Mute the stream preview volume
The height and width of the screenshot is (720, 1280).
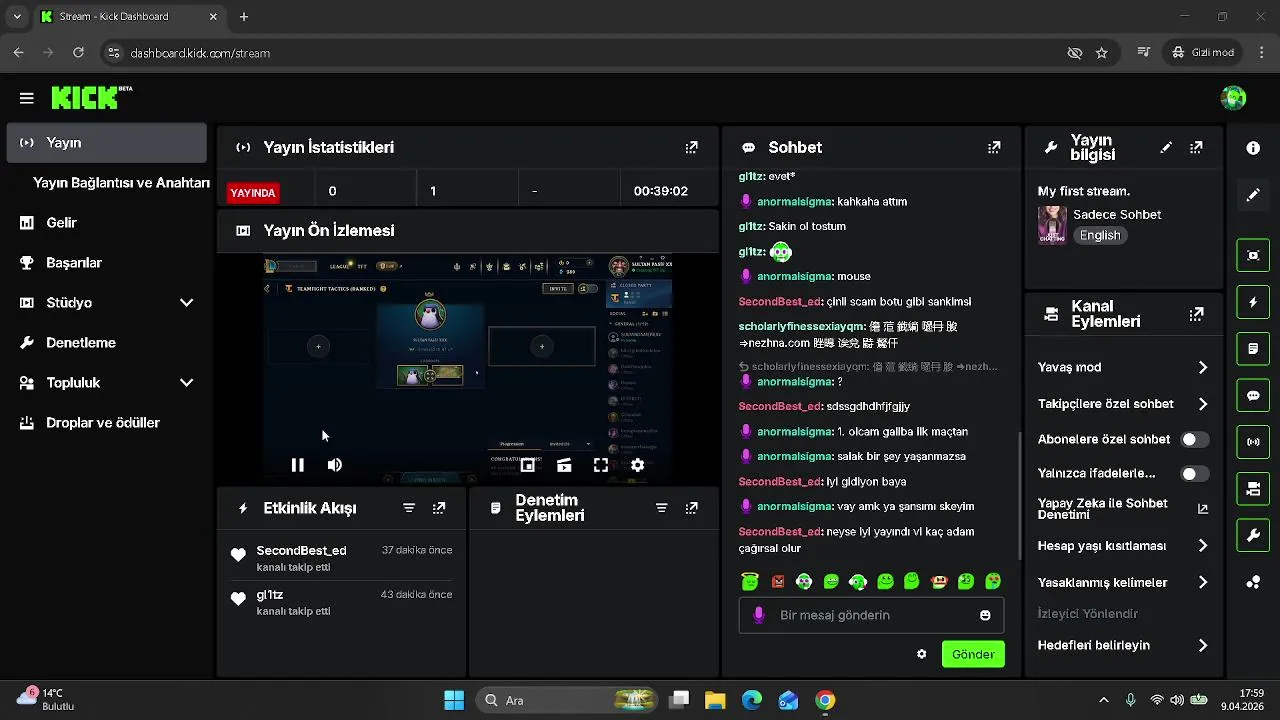pyautogui.click(x=335, y=465)
